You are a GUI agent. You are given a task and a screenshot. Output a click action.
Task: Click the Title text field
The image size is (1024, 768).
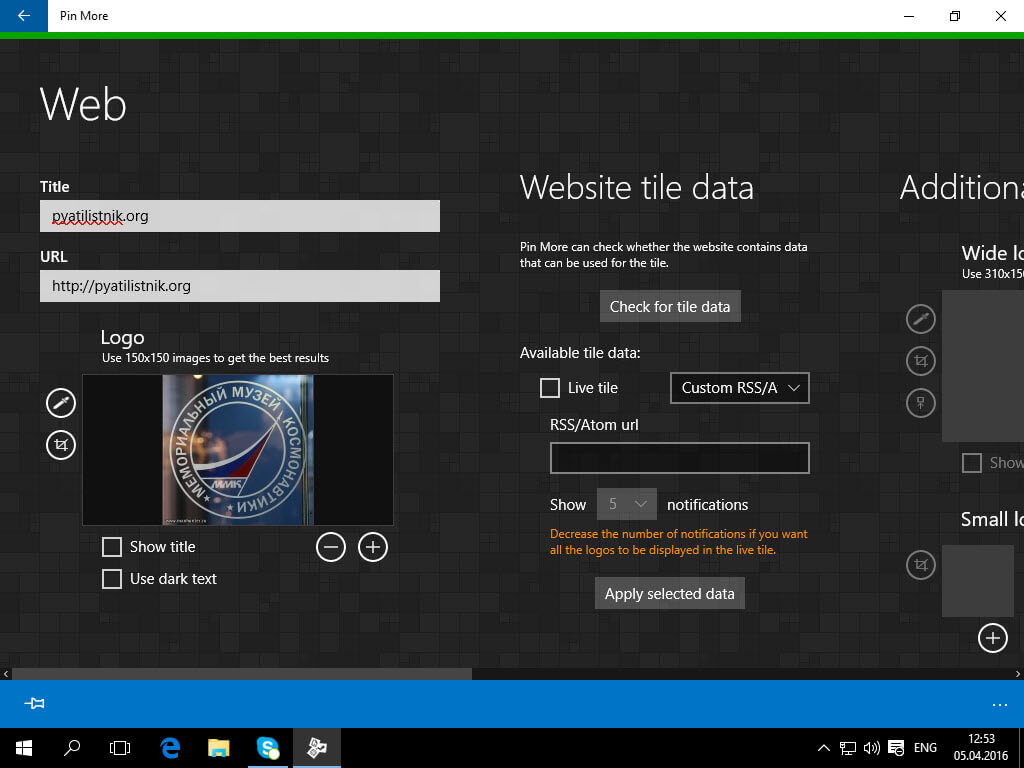(240, 216)
